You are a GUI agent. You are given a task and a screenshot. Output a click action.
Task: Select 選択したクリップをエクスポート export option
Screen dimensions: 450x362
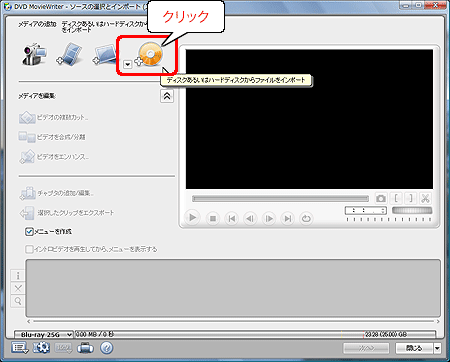tap(67, 213)
